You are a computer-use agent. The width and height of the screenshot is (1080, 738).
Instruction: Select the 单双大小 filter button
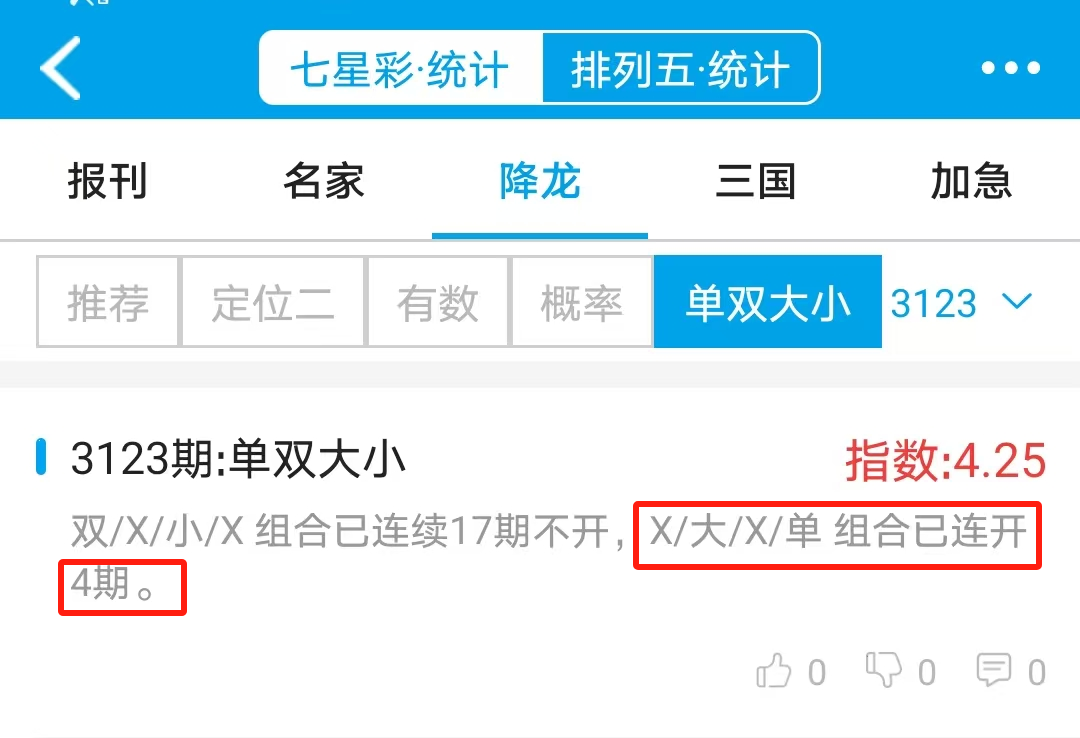(x=768, y=302)
